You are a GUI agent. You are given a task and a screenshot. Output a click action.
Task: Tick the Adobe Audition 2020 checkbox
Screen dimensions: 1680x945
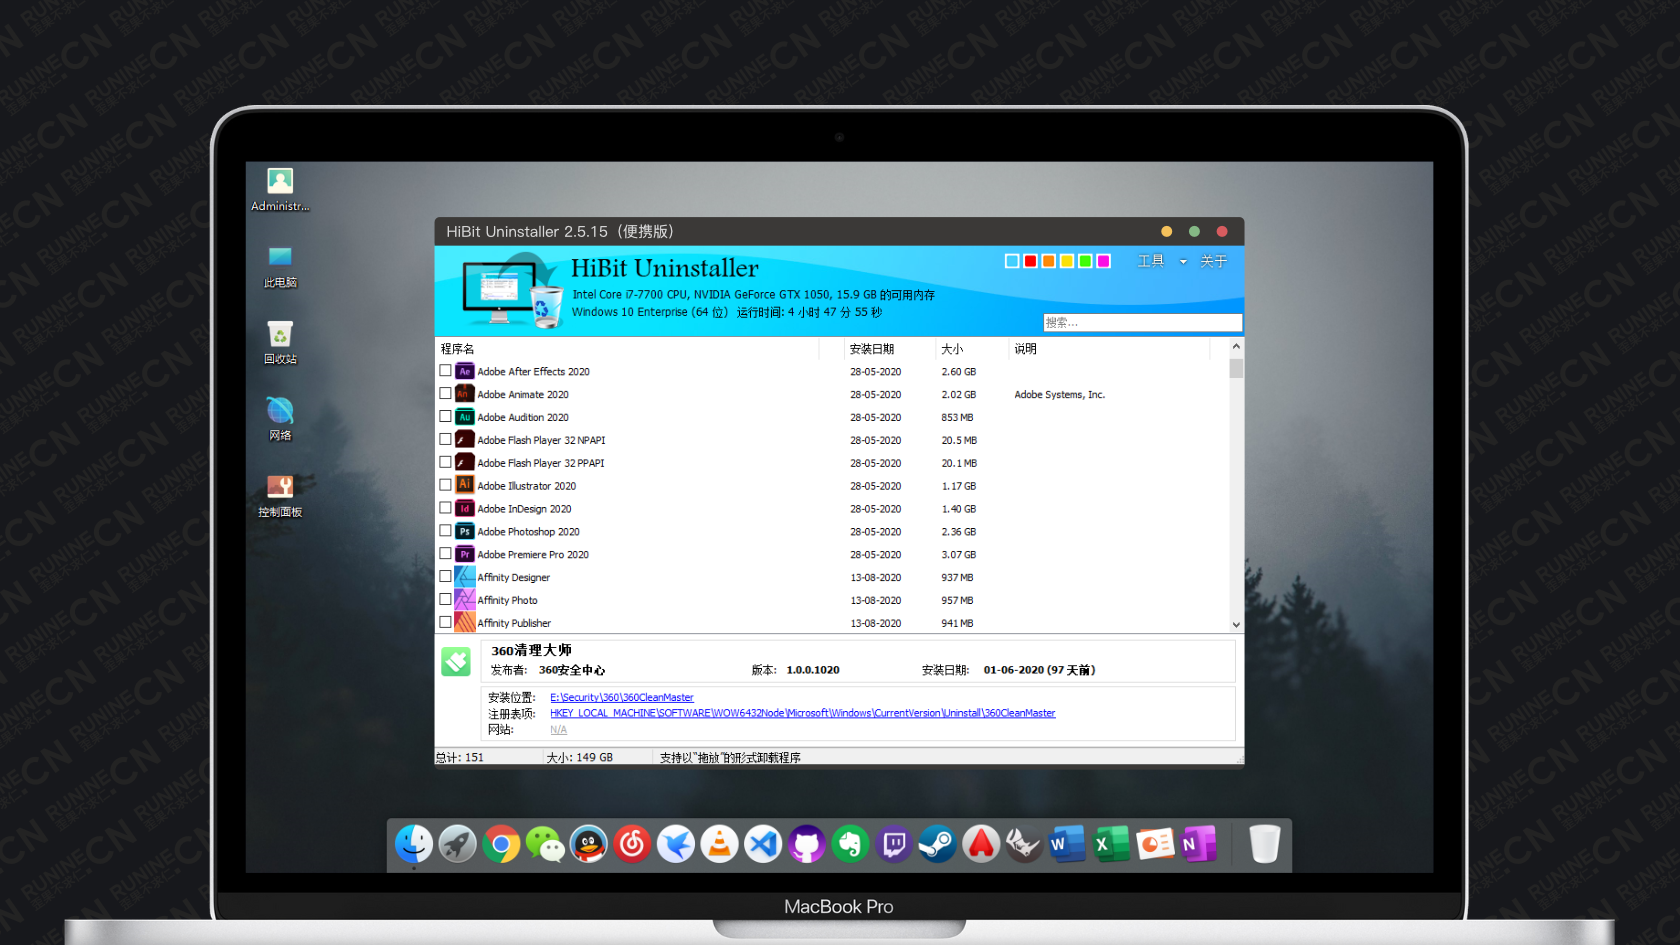pyautogui.click(x=445, y=417)
